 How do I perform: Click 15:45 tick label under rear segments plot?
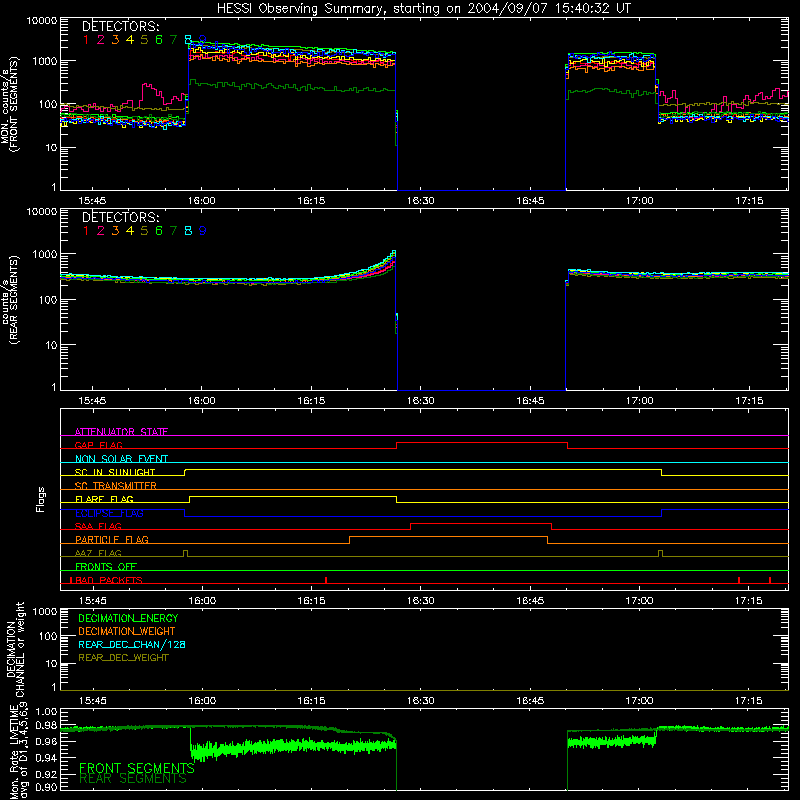click(x=92, y=401)
